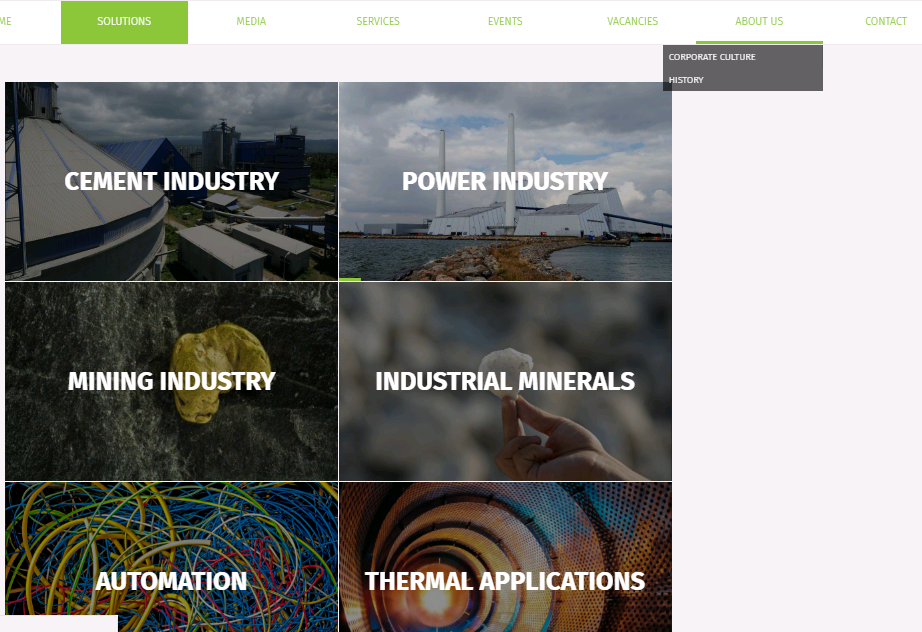This screenshot has width=922, height=632.
Task: Expand the About Us dropdown menu
Action: (x=759, y=22)
